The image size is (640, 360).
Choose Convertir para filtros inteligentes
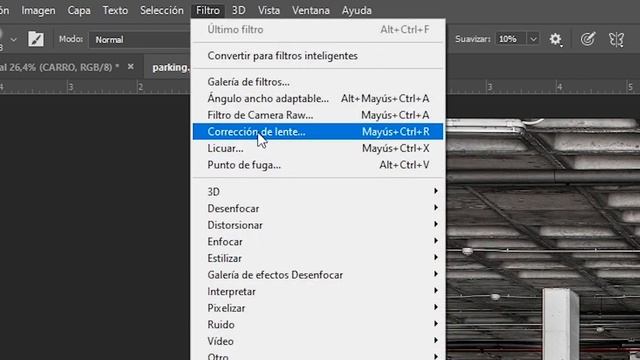(318, 56)
